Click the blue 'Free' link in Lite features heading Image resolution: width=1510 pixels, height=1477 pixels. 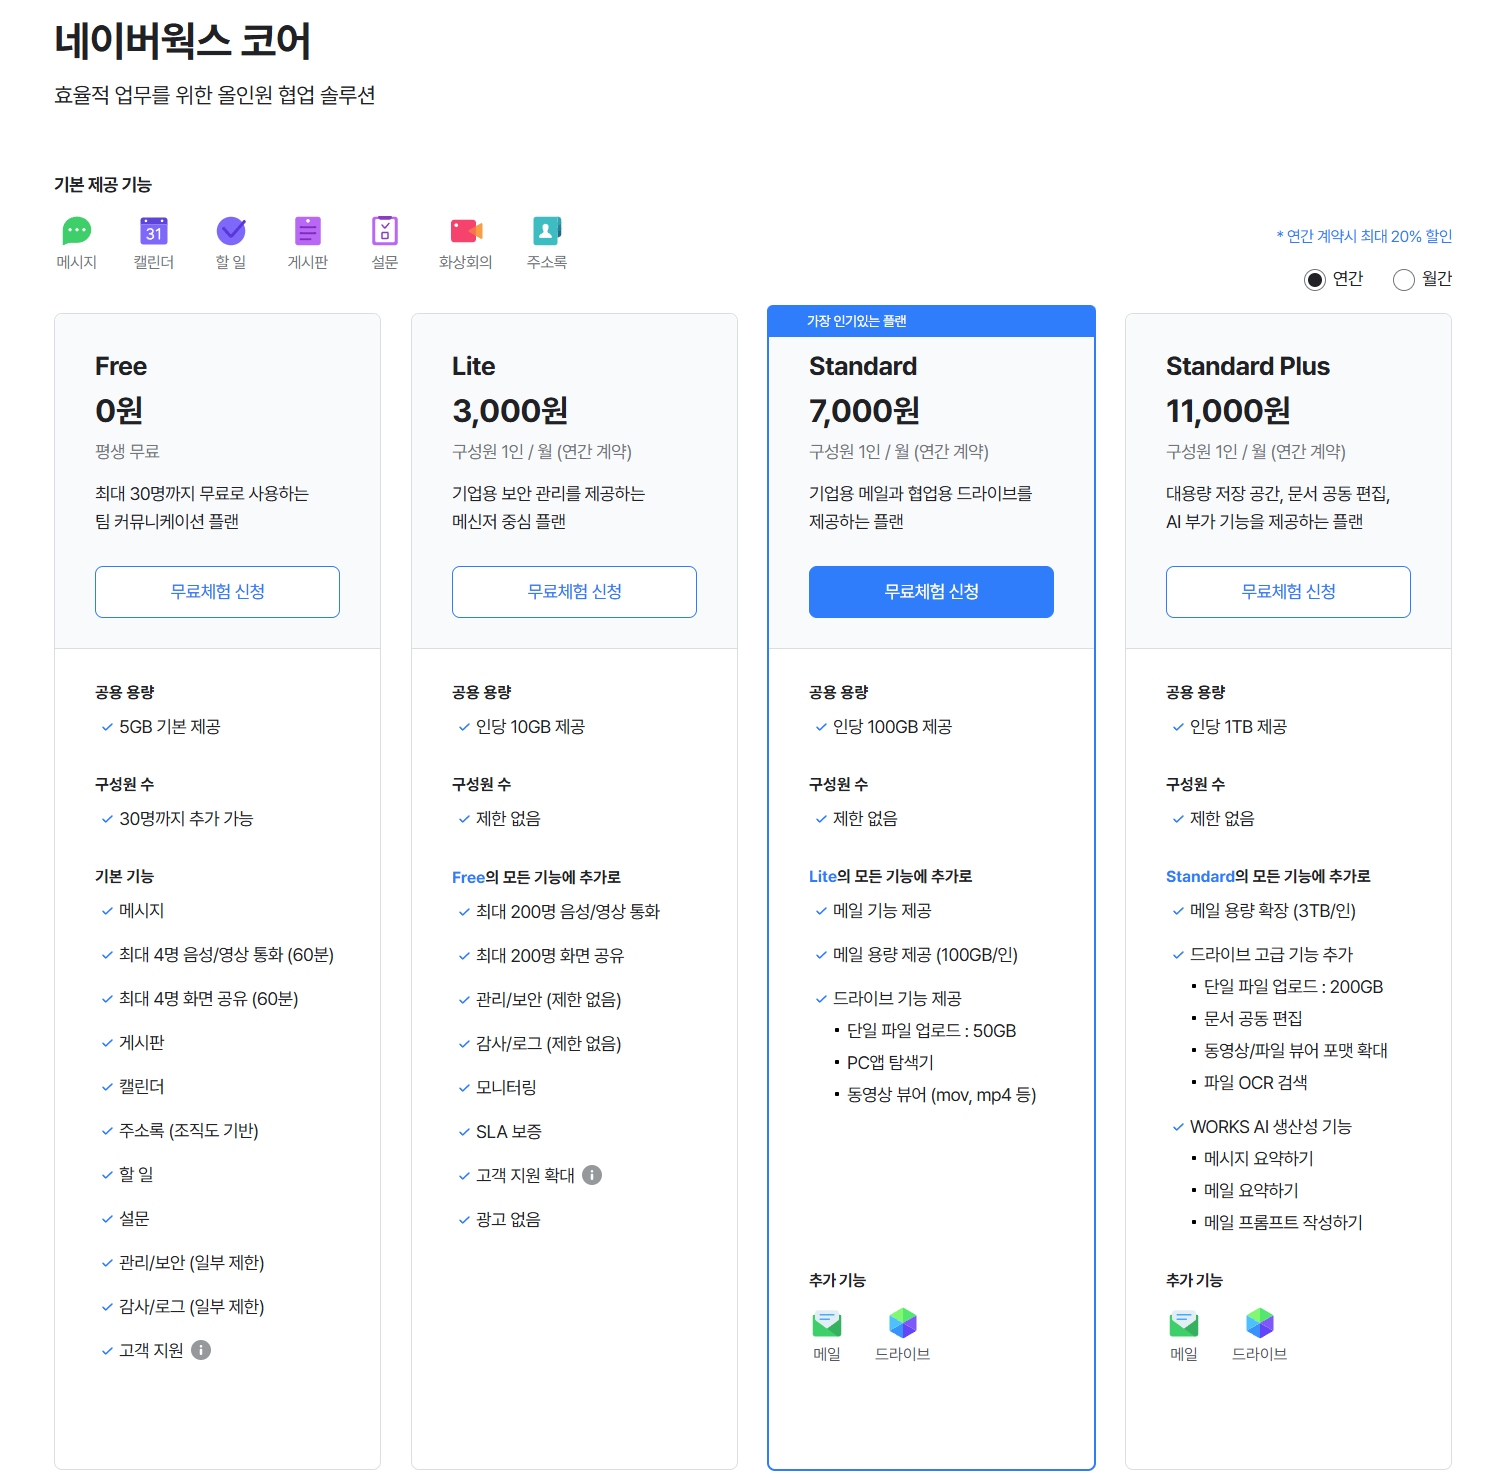pos(468,877)
